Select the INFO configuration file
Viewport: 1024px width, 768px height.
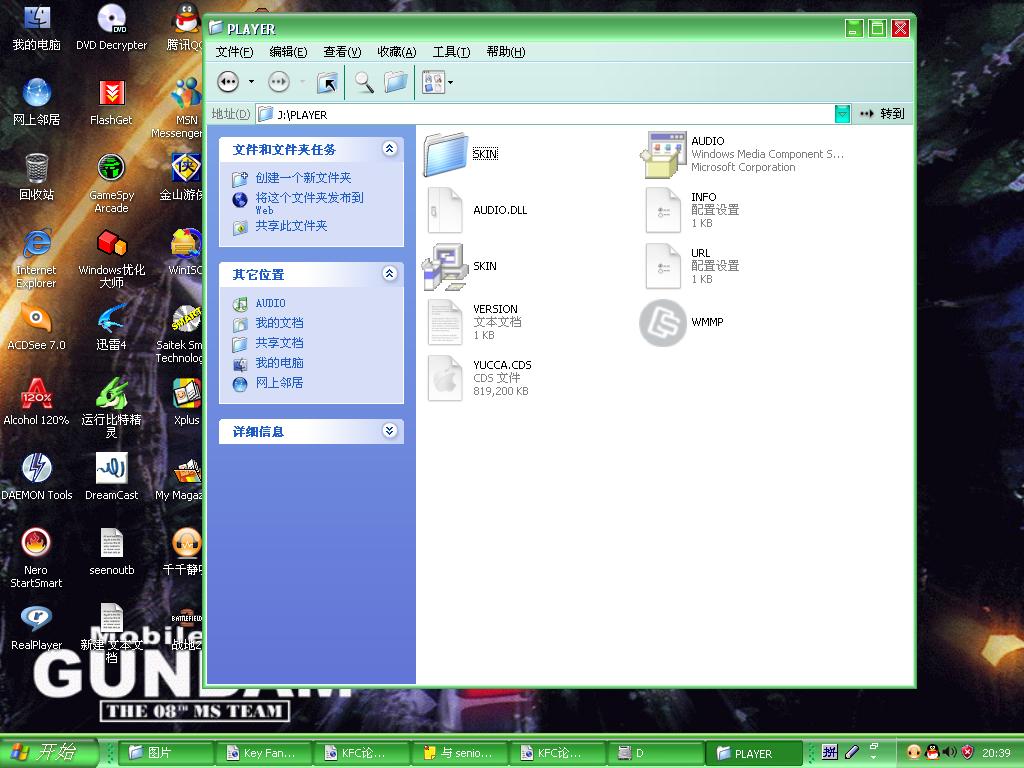pos(693,210)
